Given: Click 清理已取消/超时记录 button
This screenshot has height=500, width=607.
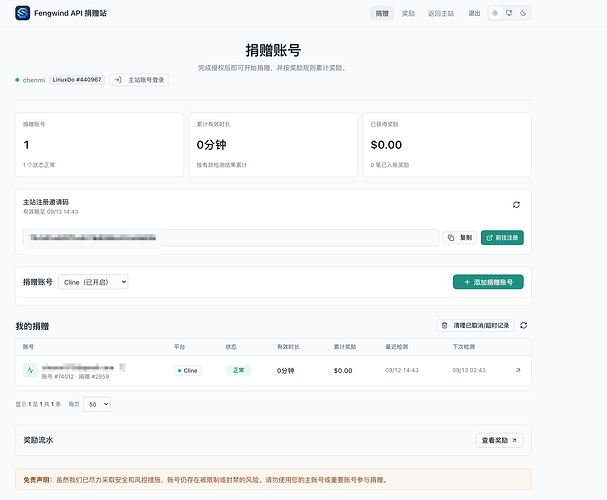Looking at the screenshot, I should point(475,325).
